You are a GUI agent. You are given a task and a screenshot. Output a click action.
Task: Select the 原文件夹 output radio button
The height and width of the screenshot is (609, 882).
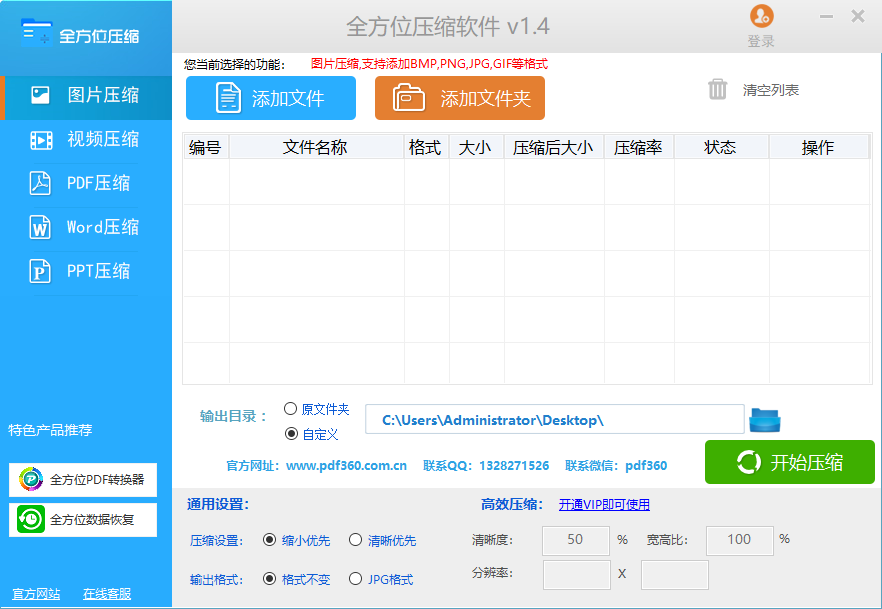pyautogui.click(x=291, y=409)
